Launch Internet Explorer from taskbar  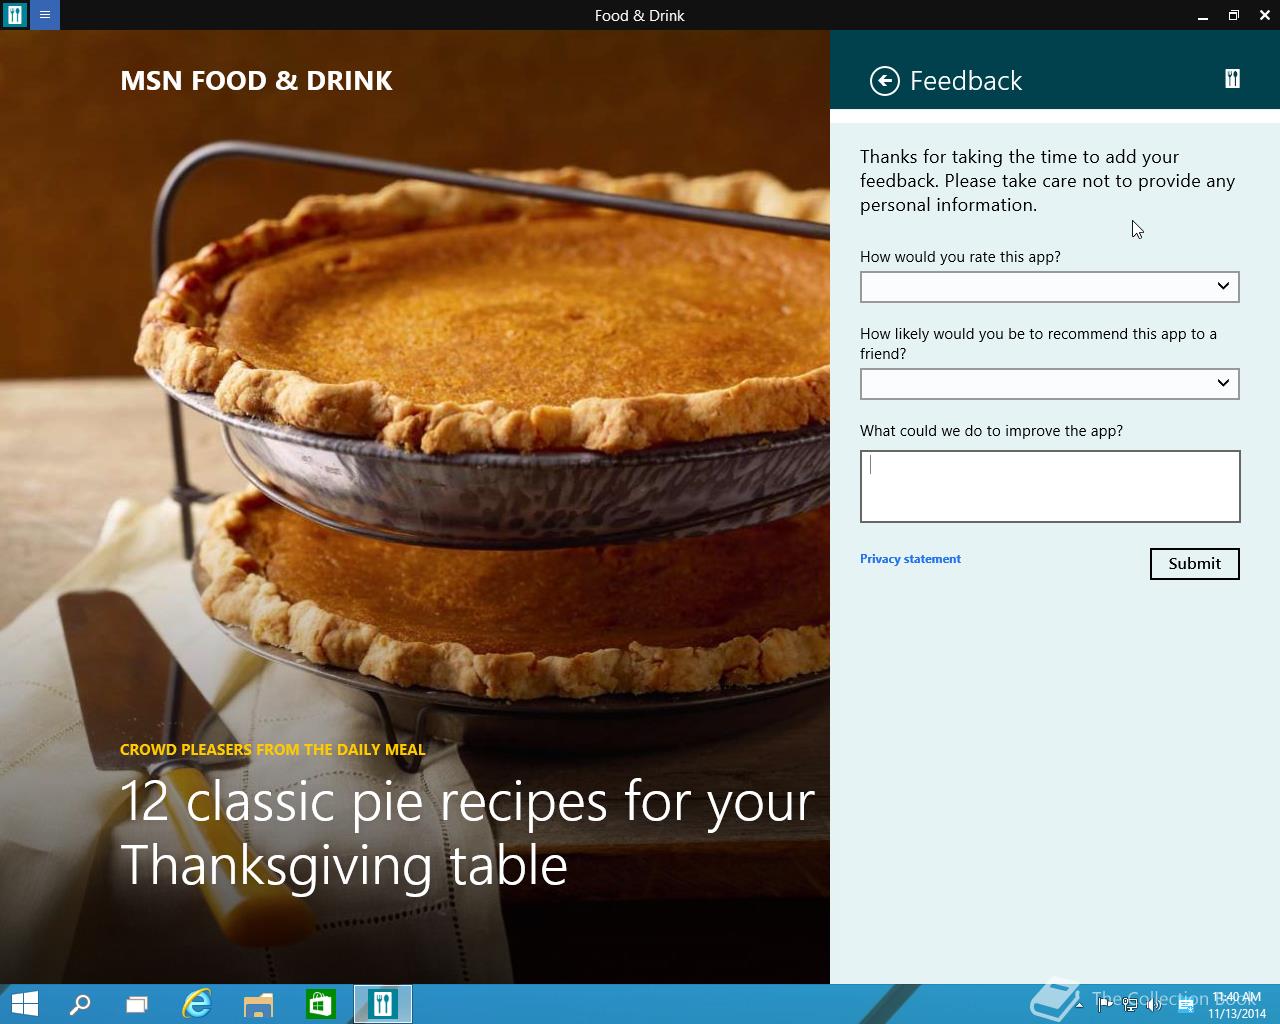(x=197, y=1004)
